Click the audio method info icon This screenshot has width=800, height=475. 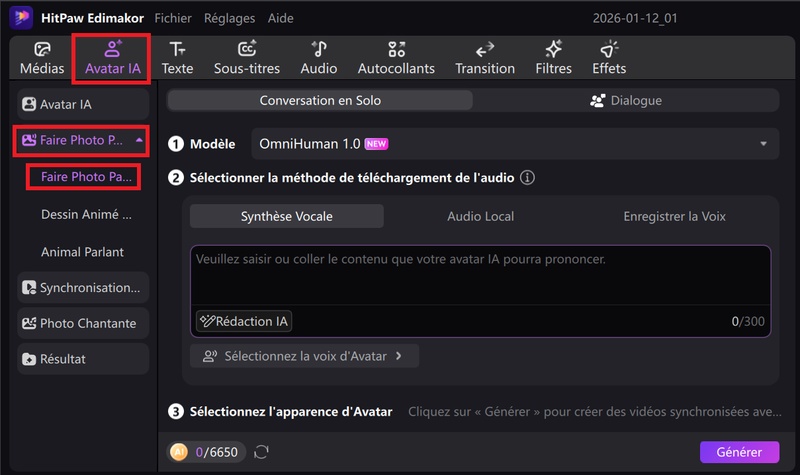pyautogui.click(x=527, y=178)
